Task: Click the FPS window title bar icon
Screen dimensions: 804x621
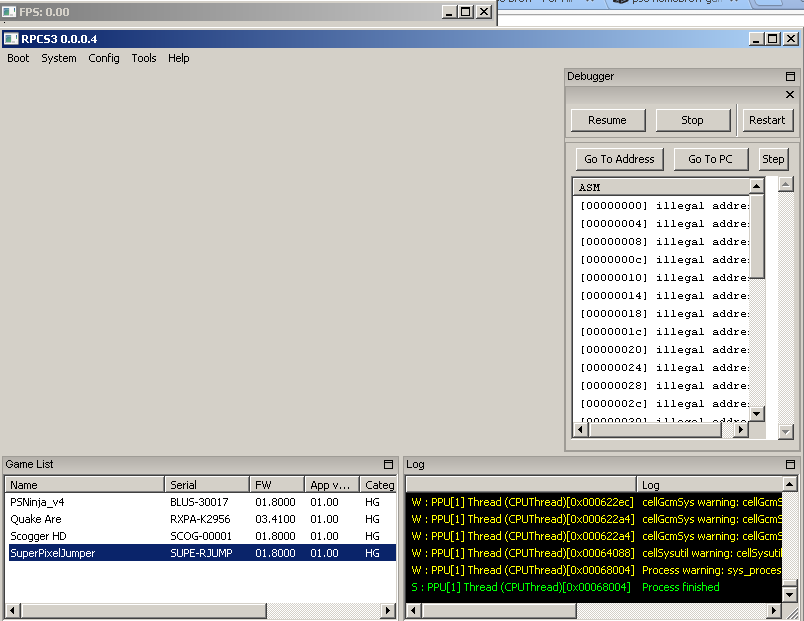Action: point(8,12)
